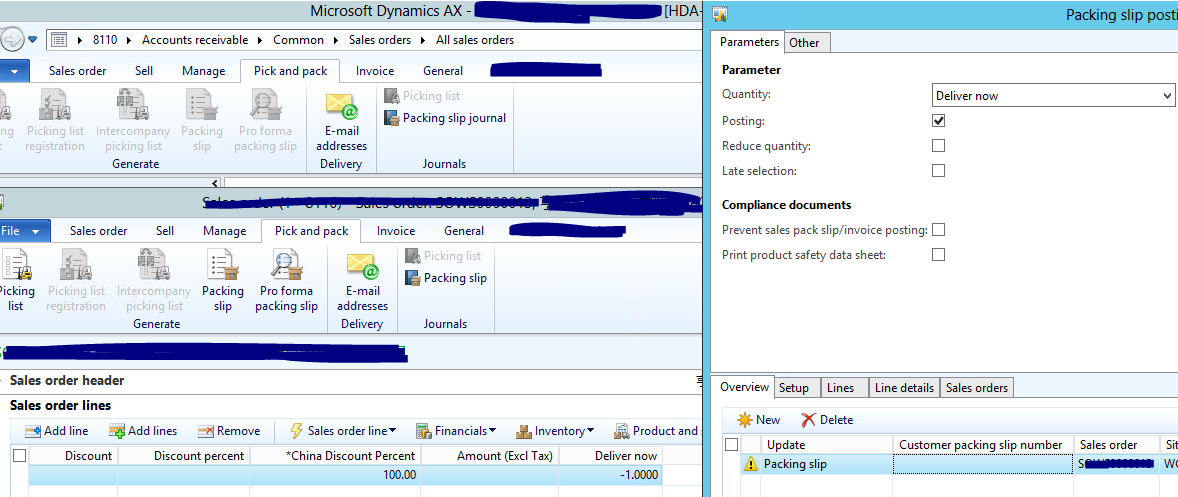The height and width of the screenshot is (497, 1178).
Task: Click Common in breadcrumb path
Action: coord(298,40)
